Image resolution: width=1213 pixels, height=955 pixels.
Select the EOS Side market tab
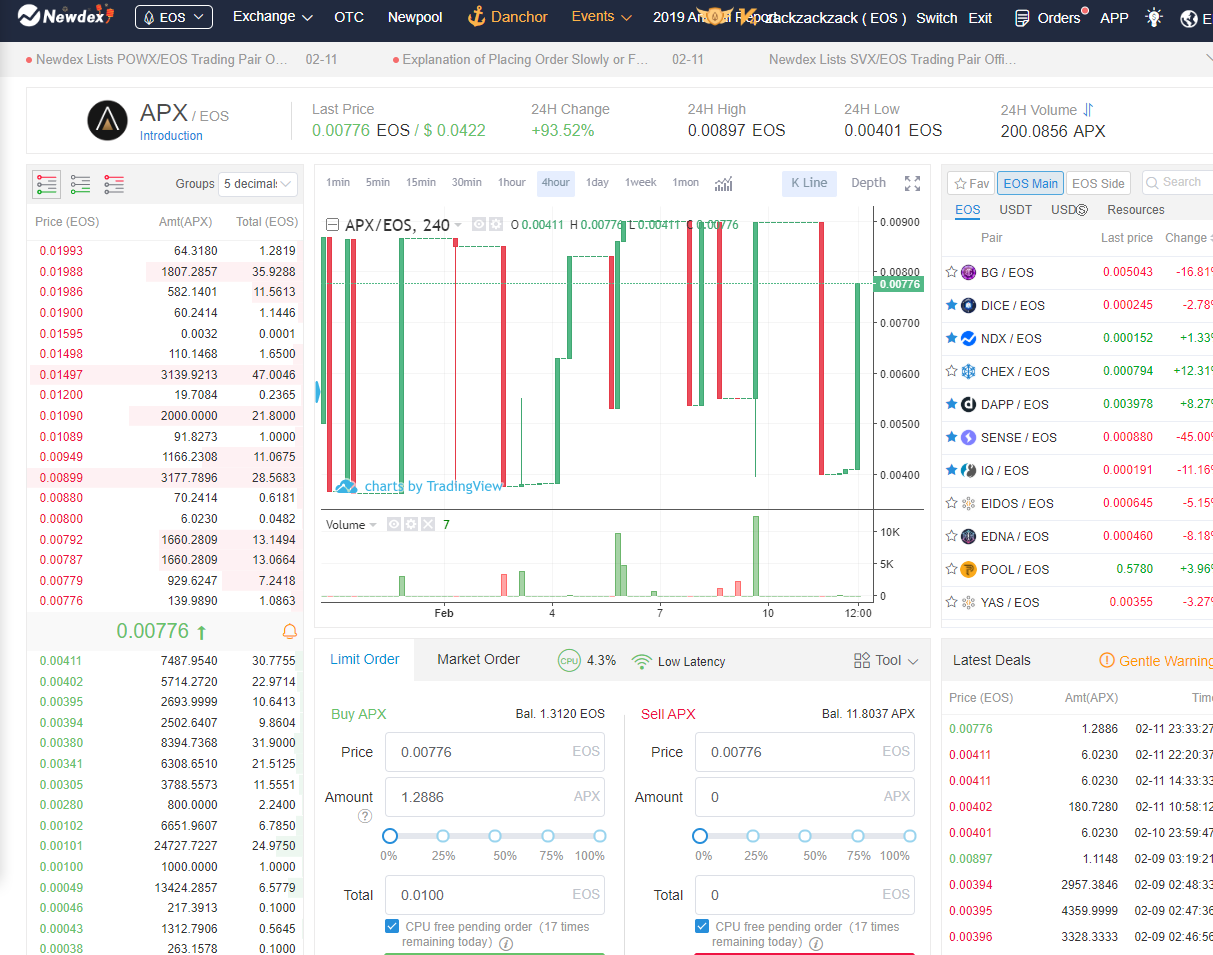(1098, 183)
